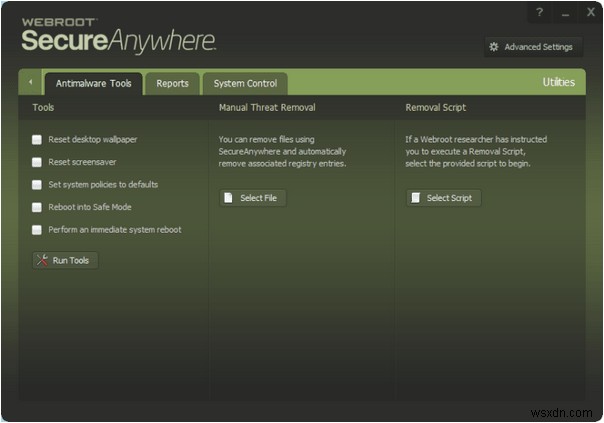Viewport: 604px width, 423px height.
Task: Toggle Set system policies to defaults
Action: point(37,185)
